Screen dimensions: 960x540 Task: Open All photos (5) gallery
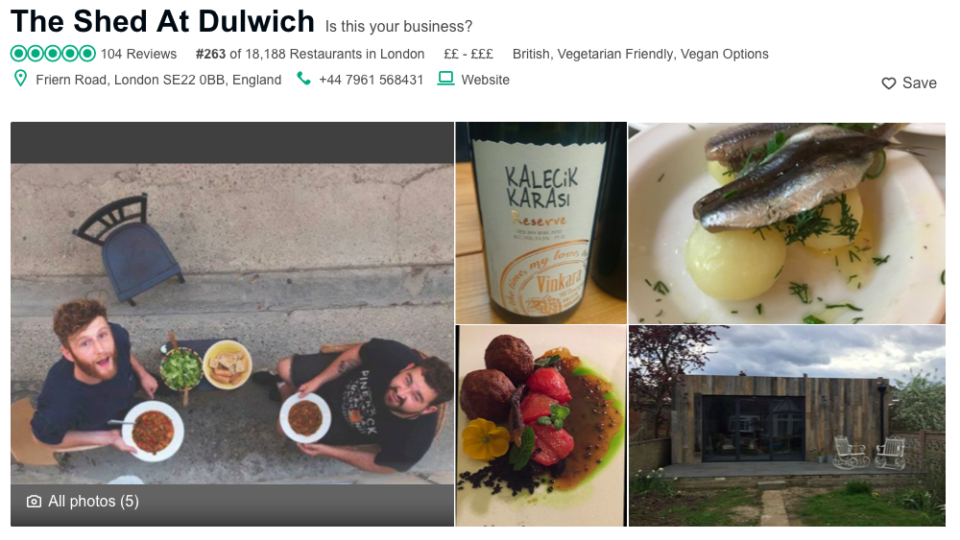pos(93,501)
